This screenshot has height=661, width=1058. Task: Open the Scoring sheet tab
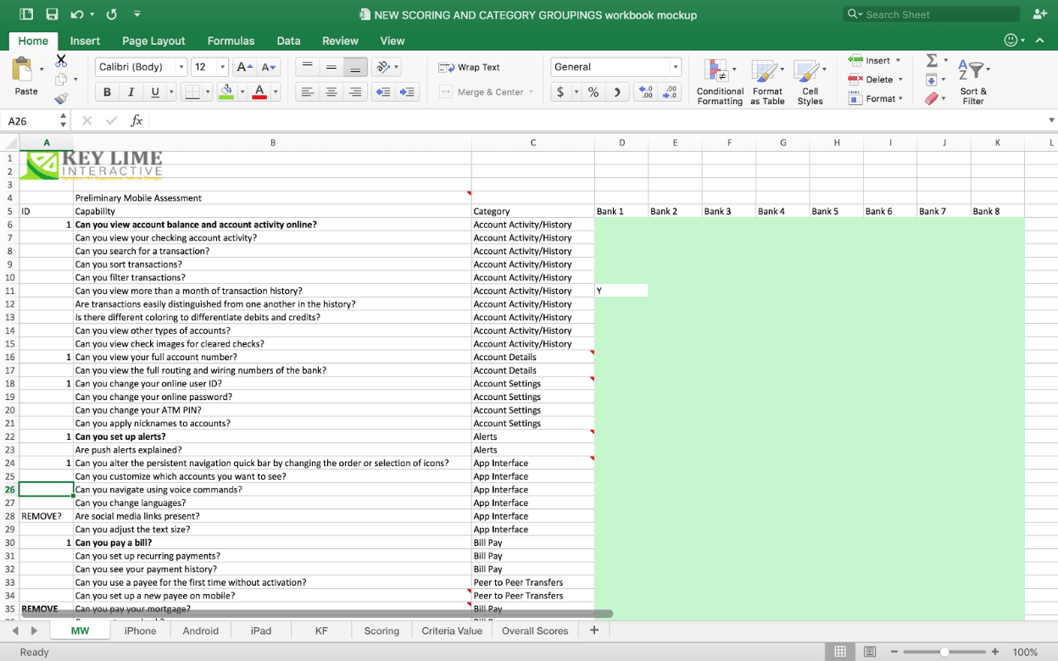[381, 630]
